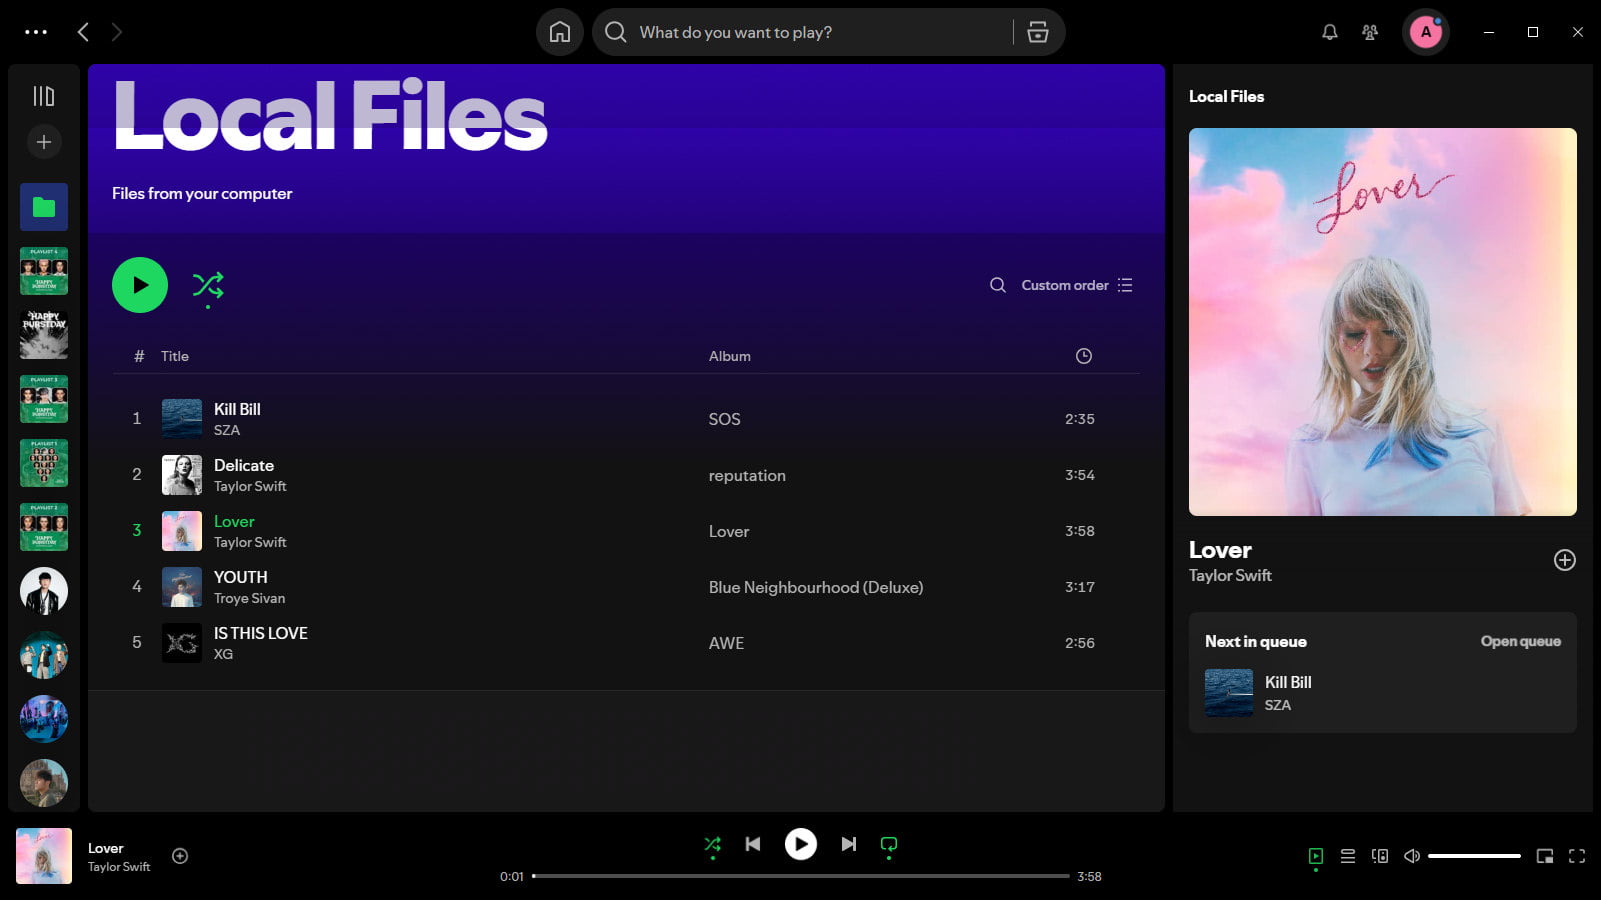Toggle the Now Playing view button
Viewport: 1601px width, 900px height.
coord(1316,856)
